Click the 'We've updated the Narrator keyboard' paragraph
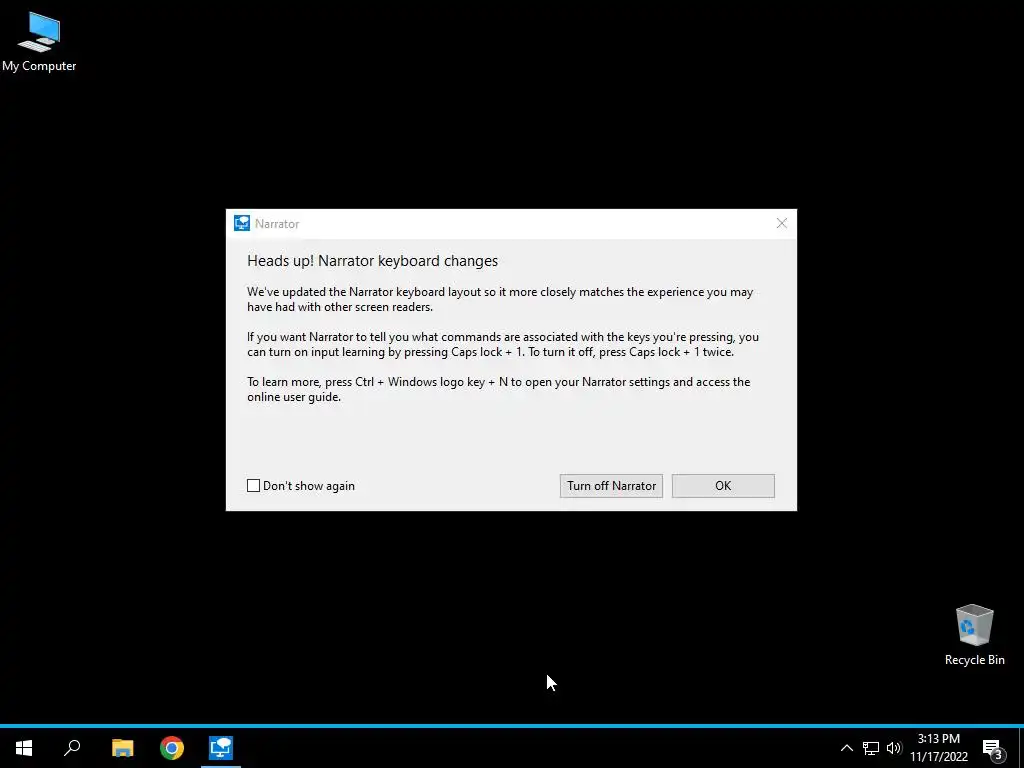The image size is (1024, 768). click(x=500, y=299)
